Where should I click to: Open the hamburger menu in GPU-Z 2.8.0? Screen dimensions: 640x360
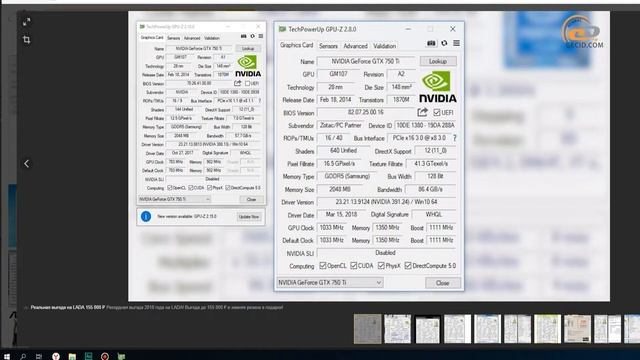456,43
